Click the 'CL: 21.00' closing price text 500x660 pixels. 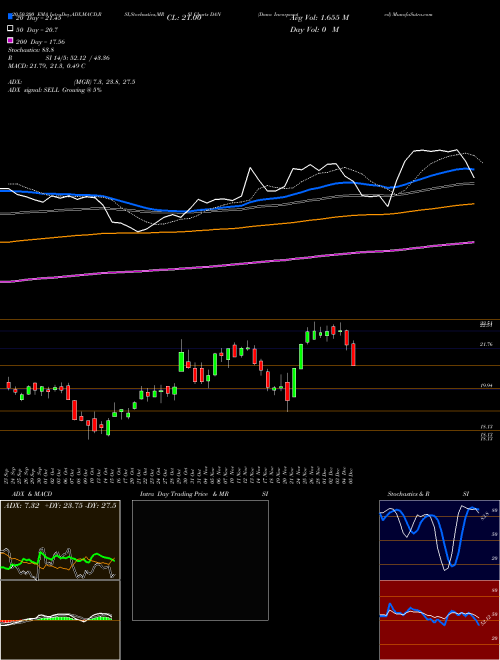click(184, 18)
